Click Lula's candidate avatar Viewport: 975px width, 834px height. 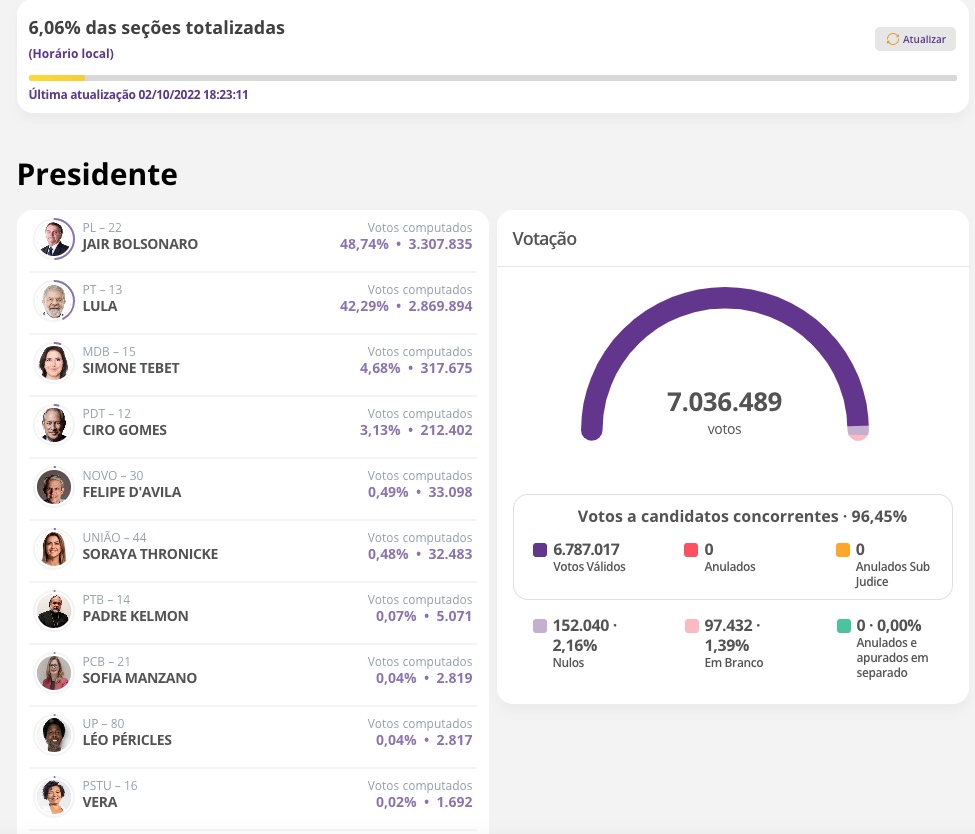coord(54,300)
